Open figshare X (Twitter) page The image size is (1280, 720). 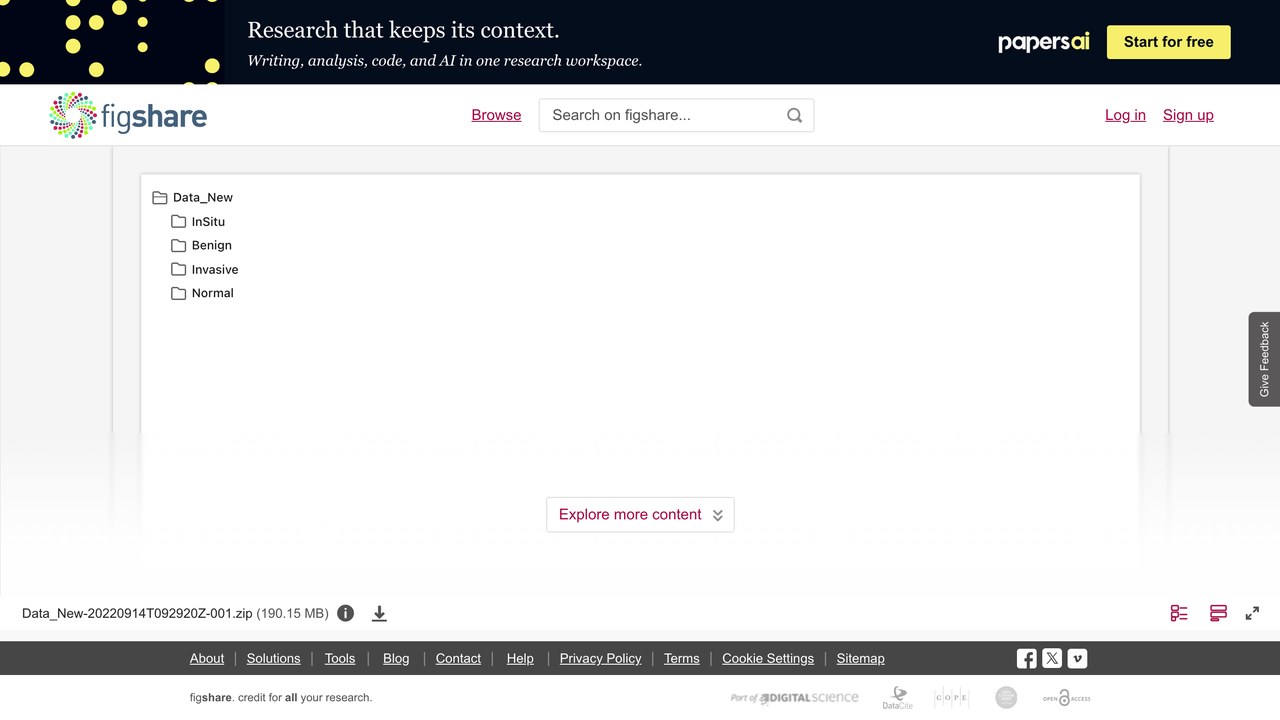[1052, 658]
